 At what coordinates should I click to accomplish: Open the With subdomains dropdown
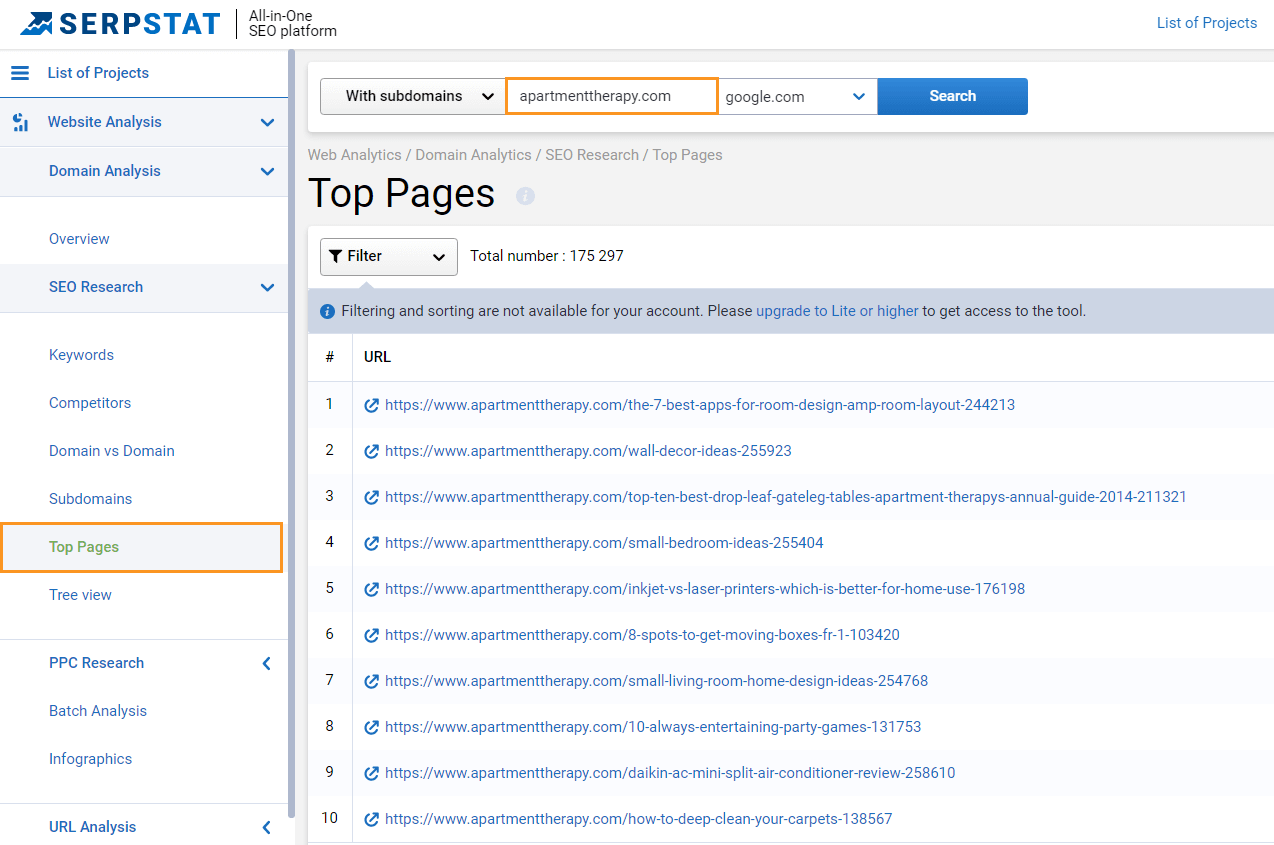coord(413,96)
